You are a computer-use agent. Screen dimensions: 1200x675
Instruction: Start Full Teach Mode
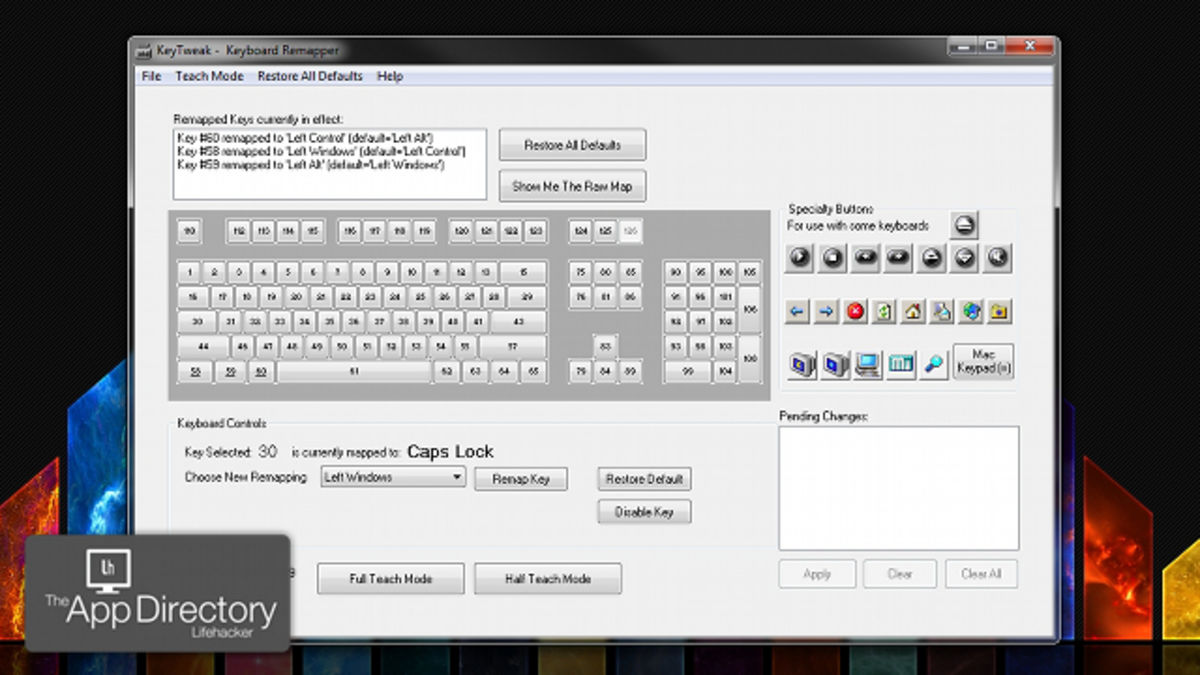pyautogui.click(x=390, y=579)
